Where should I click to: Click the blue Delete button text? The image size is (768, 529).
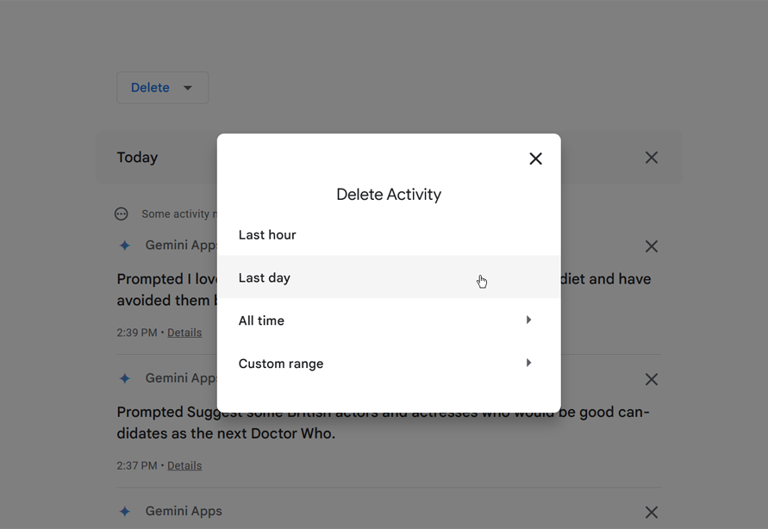click(150, 88)
